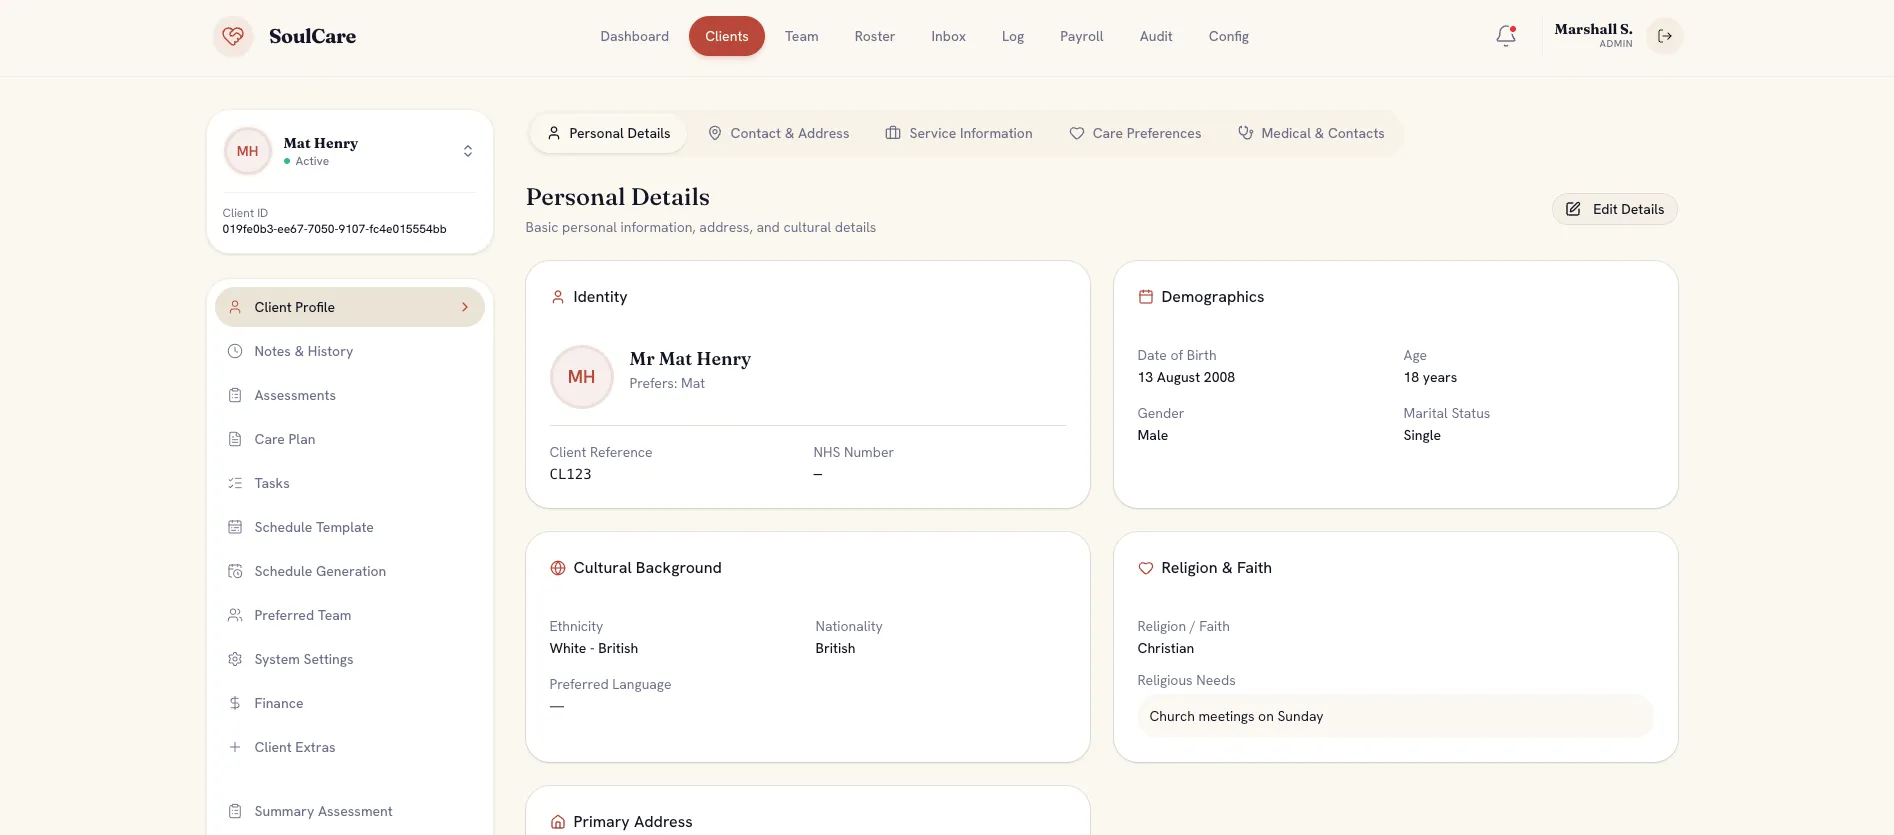Image resolution: width=1894 pixels, height=835 pixels.
Task: Click the large MH avatar in Identity
Action: tap(582, 377)
